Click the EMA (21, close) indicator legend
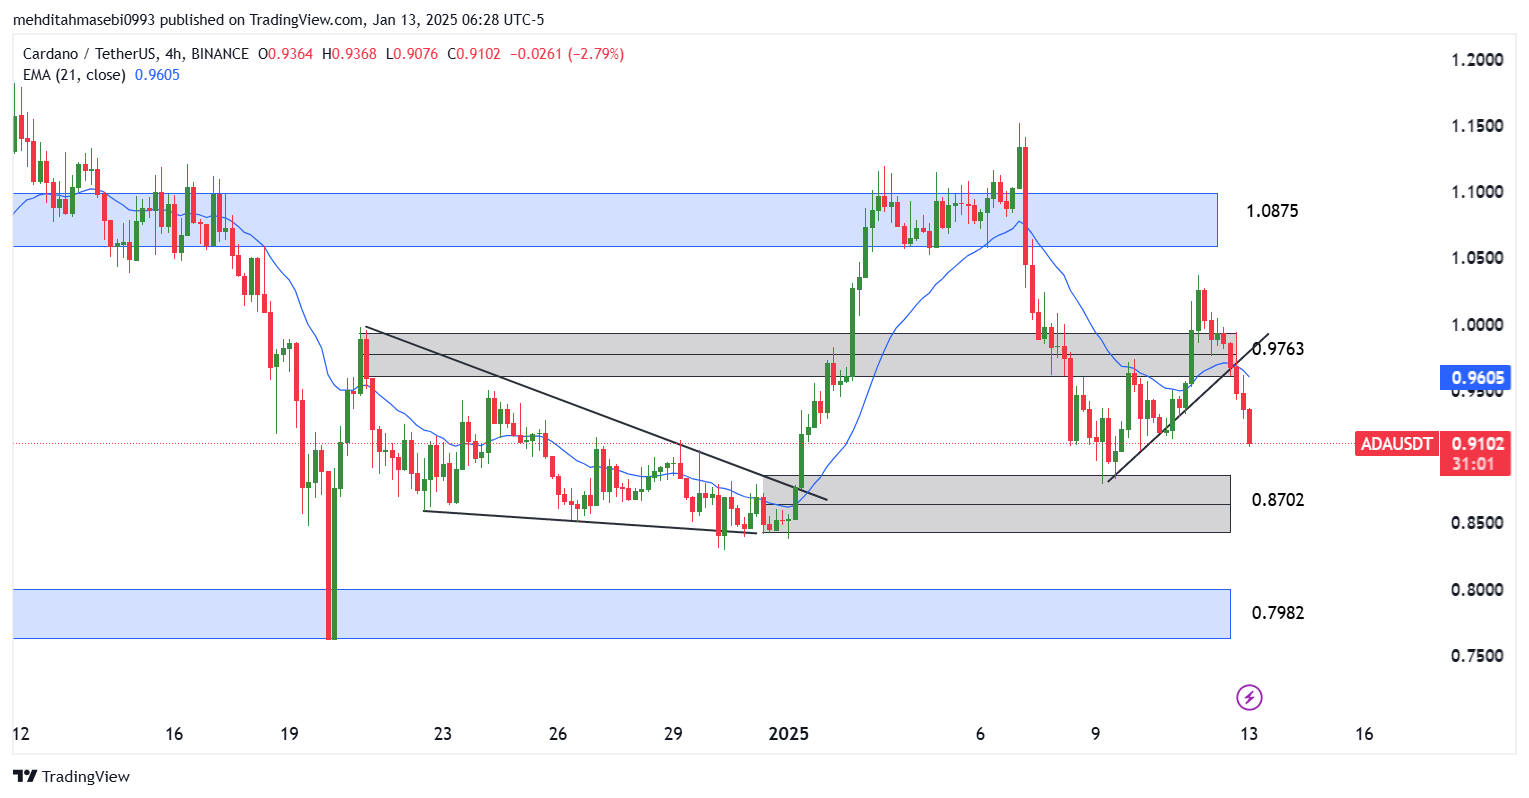1529x798 pixels. [74, 75]
